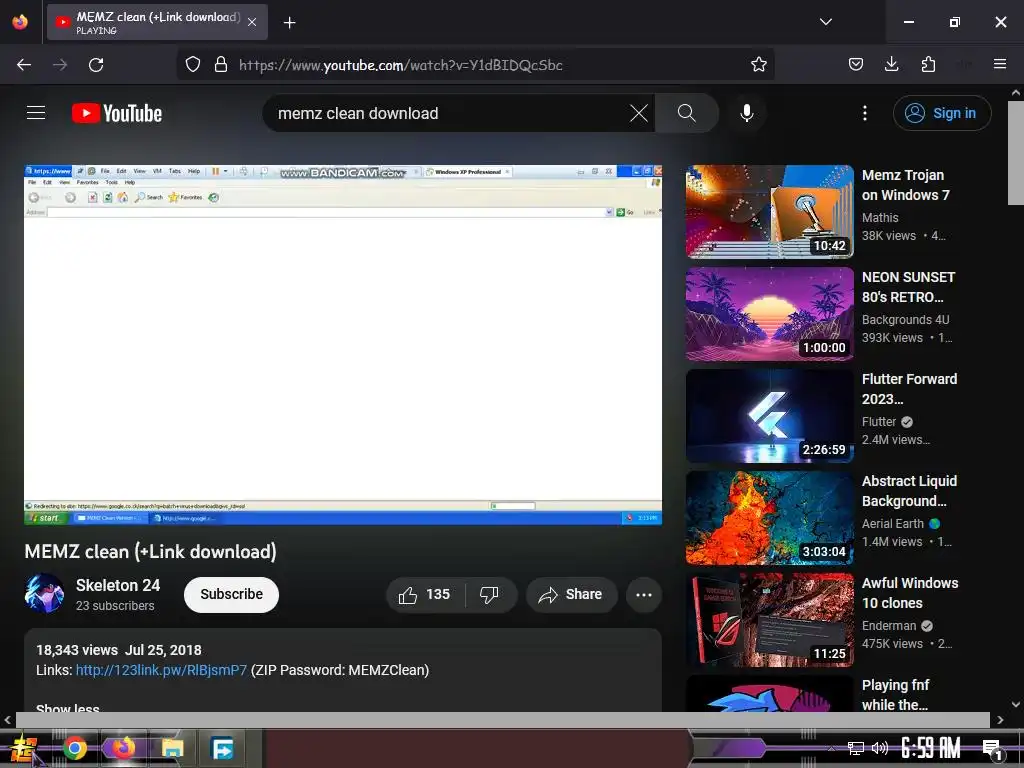
Task: Open the 123link.pw download link
Action: point(161,670)
